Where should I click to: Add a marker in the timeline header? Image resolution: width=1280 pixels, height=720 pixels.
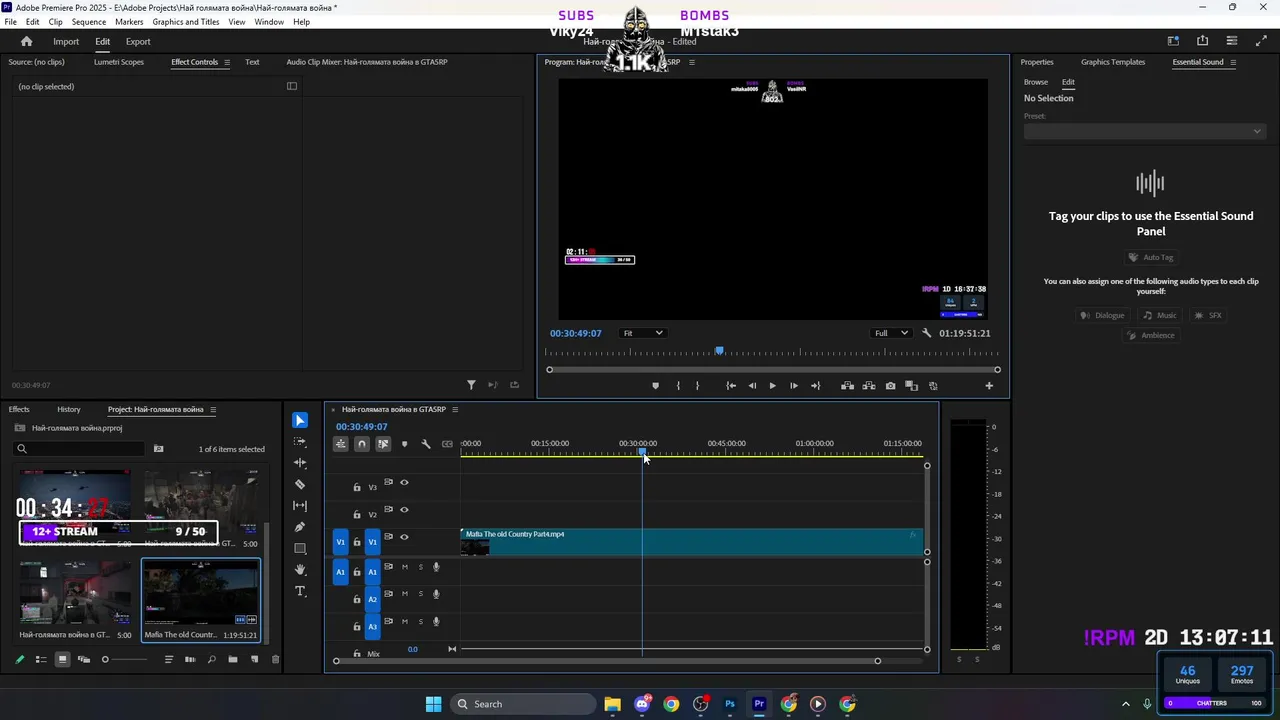pos(404,444)
